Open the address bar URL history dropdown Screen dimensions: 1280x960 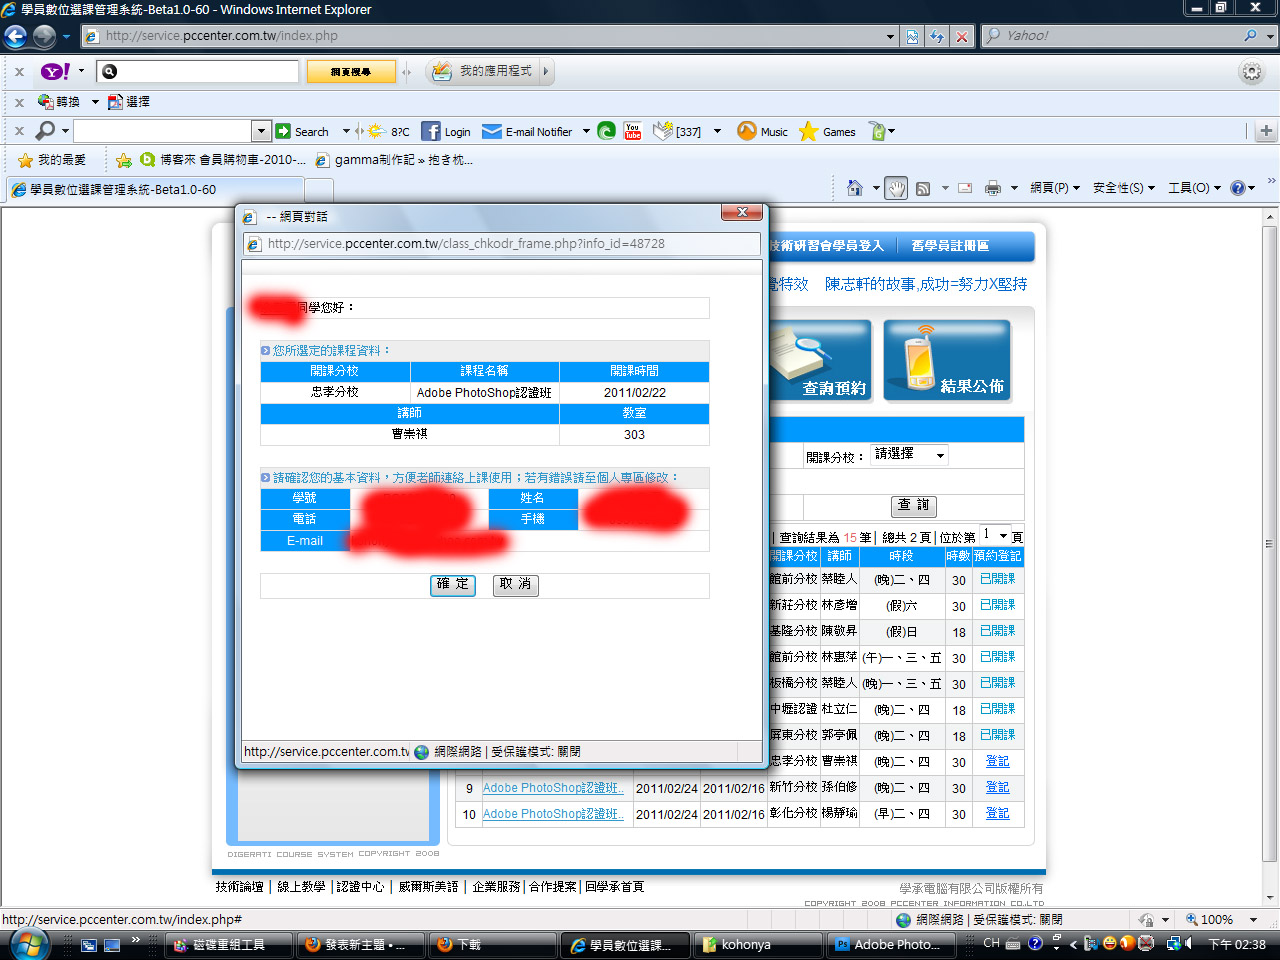click(x=890, y=36)
